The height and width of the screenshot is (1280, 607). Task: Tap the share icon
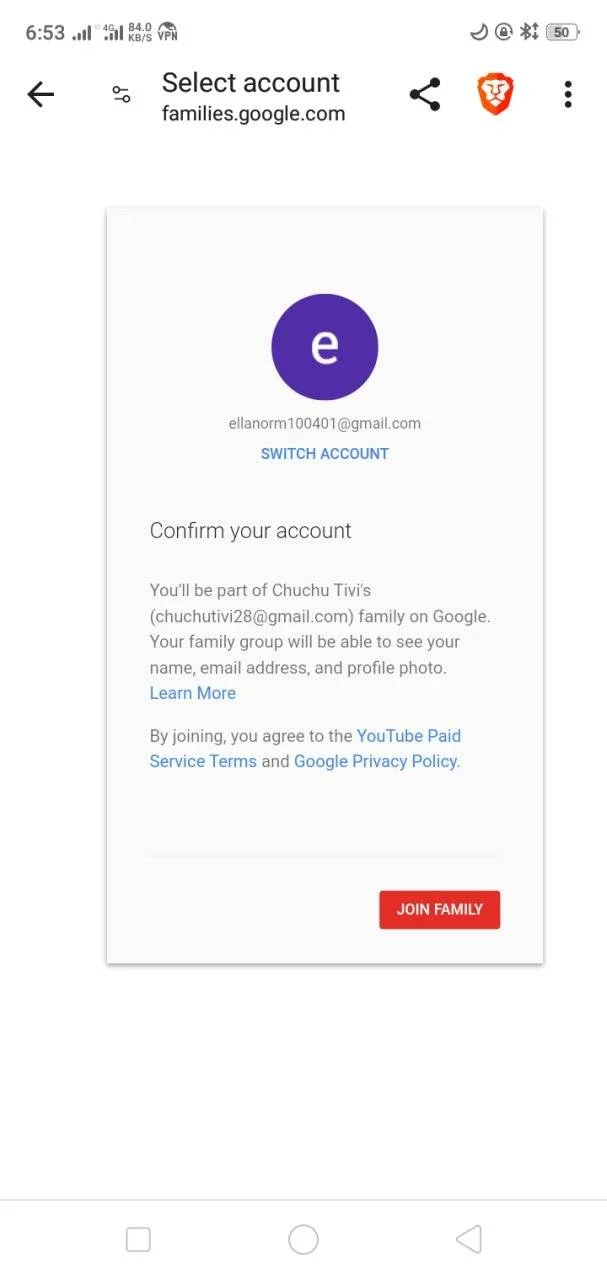click(425, 95)
